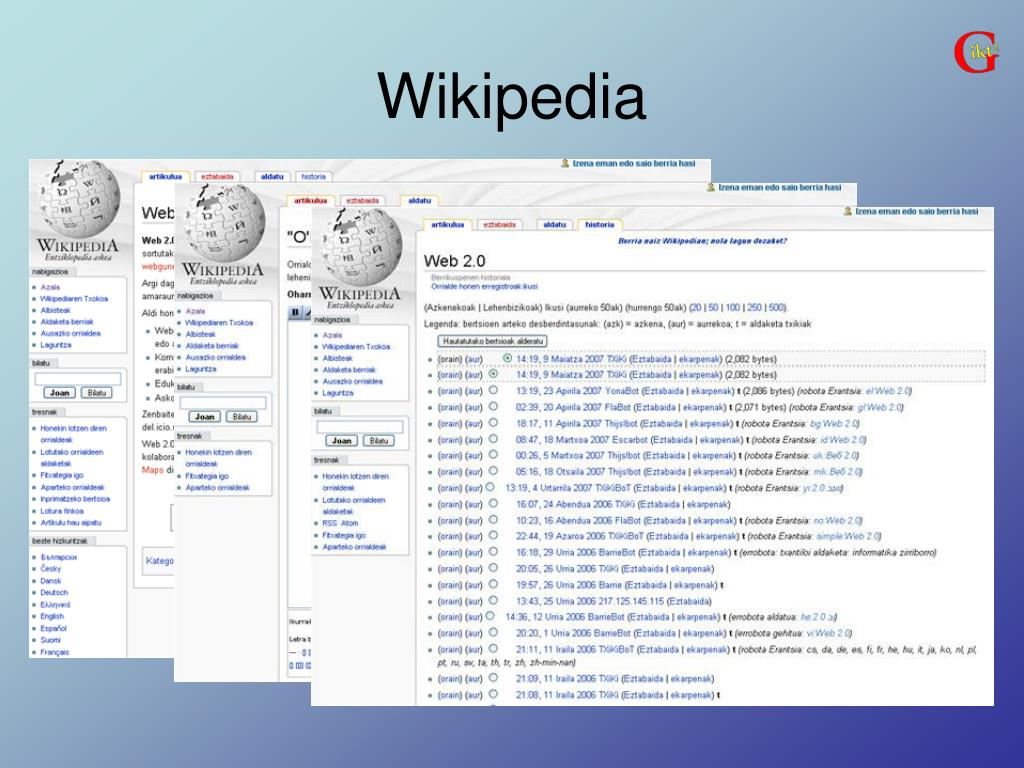This screenshot has width=1024, height=768.
Task: Click search input field in back window
Action: coord(78,378)
